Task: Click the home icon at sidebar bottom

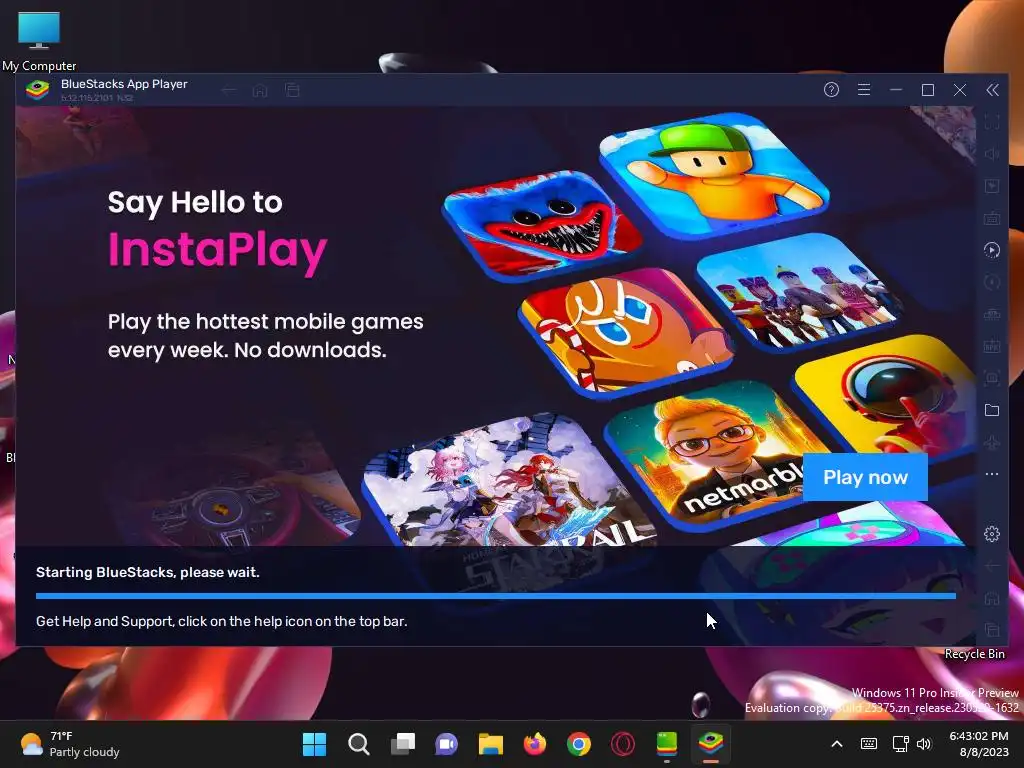Action: click(x=991, y=598)
